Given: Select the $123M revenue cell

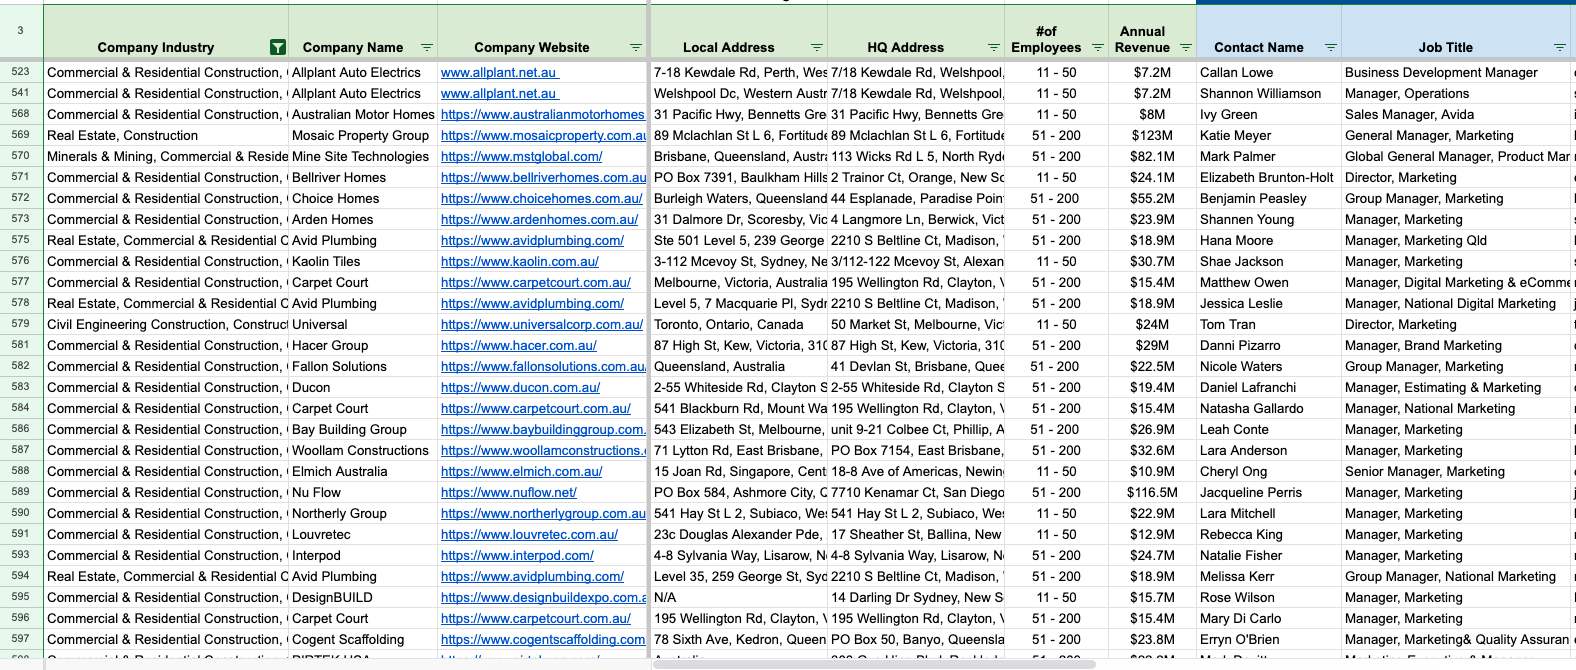Looking at the screenshot, I should click(1152, 135).
